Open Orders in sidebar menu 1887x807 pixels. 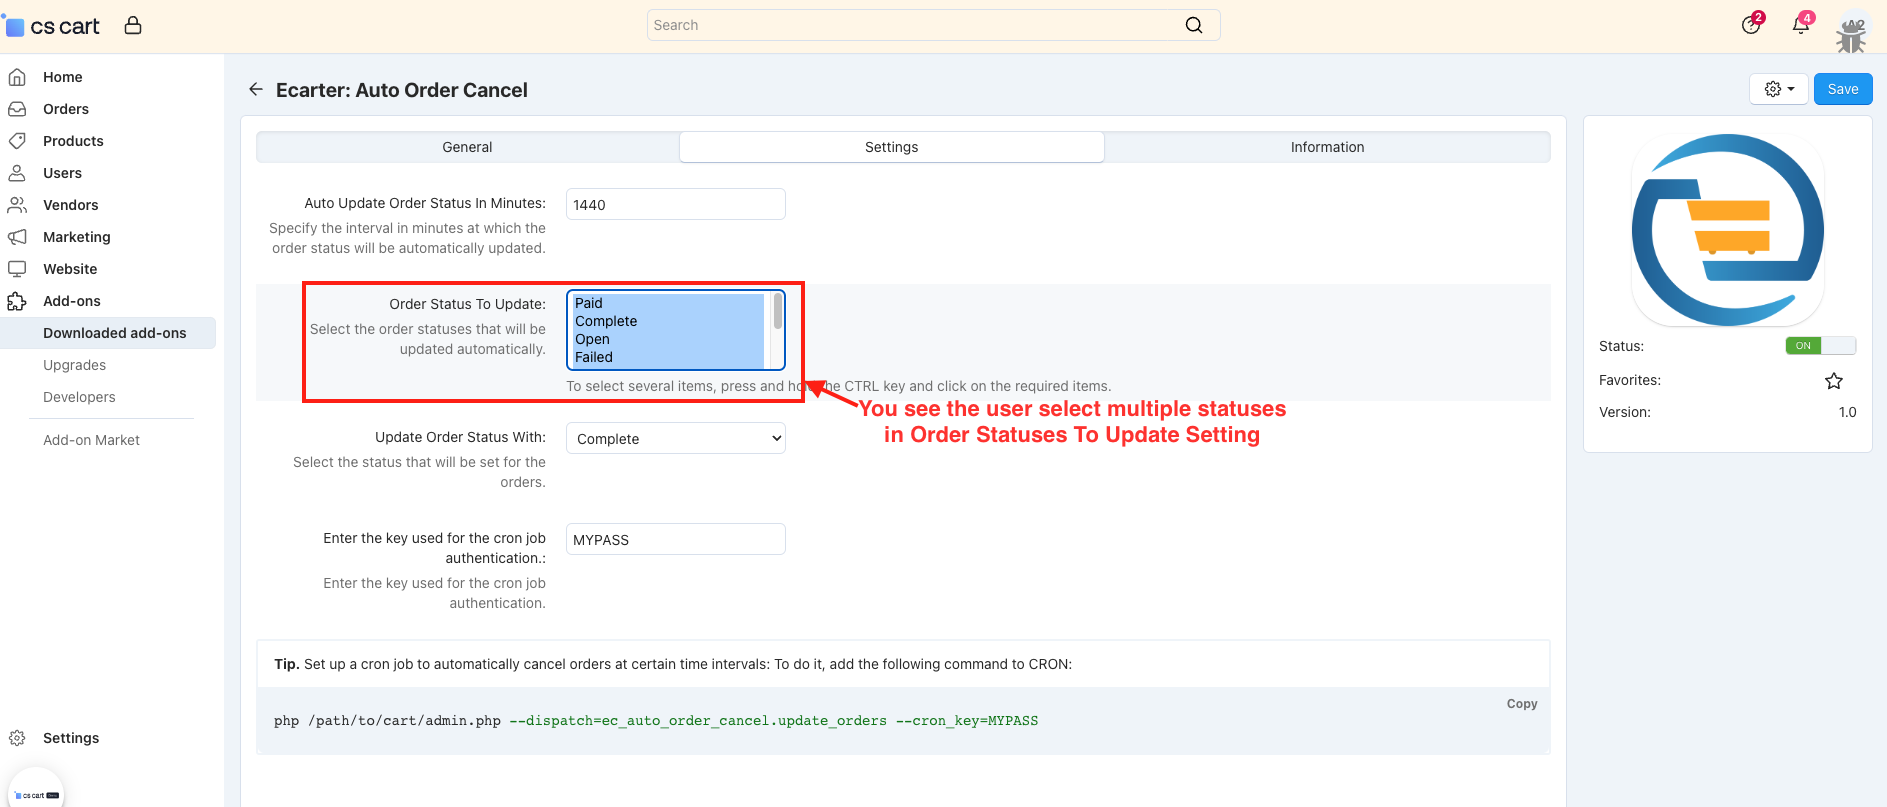[x=66, y=109]
